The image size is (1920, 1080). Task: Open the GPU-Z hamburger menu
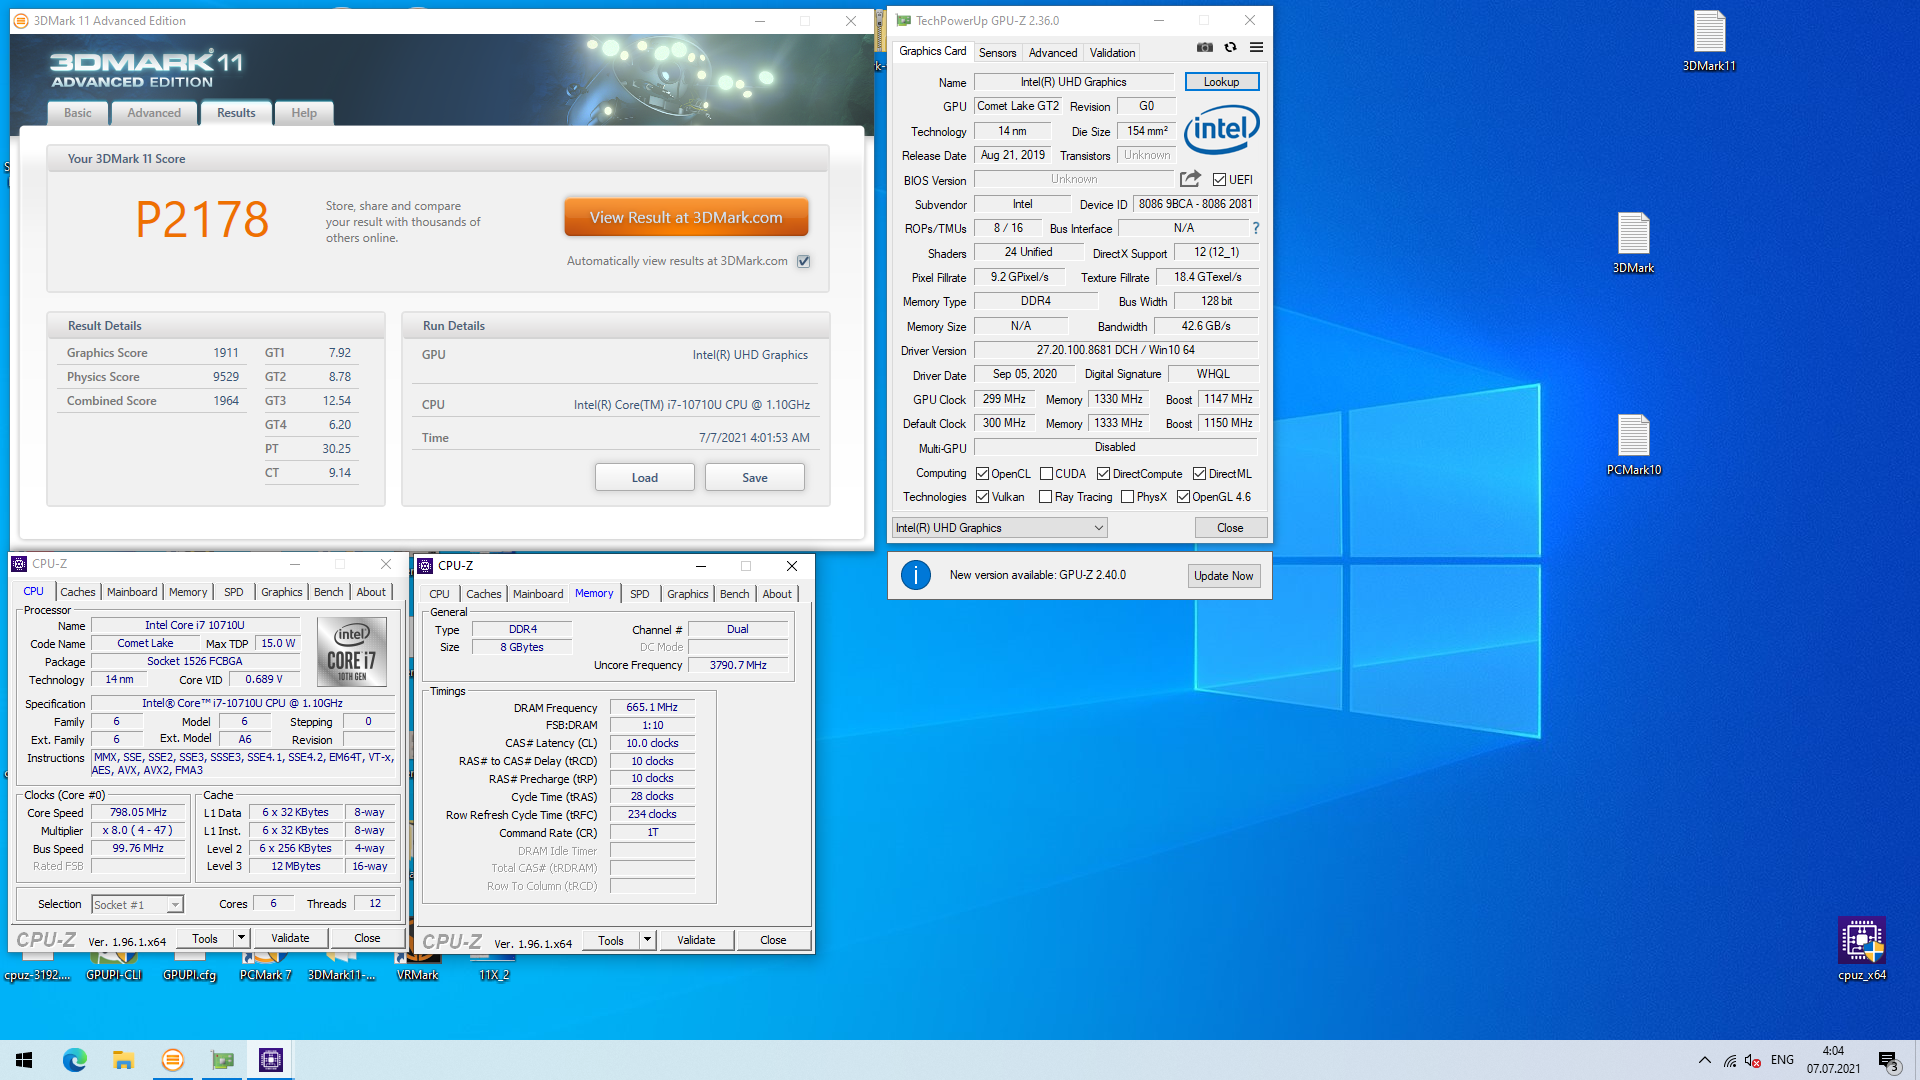(x=1257, y=47)
